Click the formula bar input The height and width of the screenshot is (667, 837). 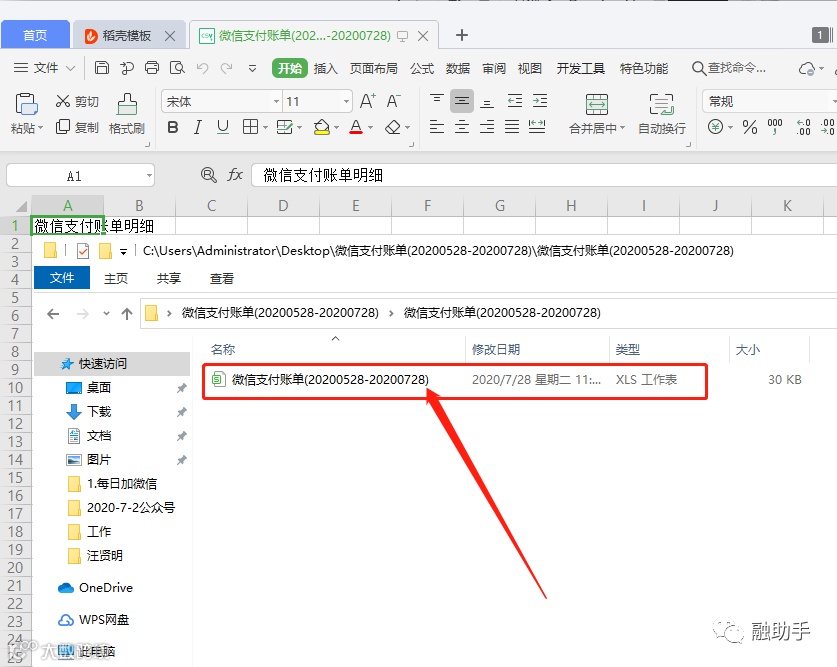click(544, 175)
